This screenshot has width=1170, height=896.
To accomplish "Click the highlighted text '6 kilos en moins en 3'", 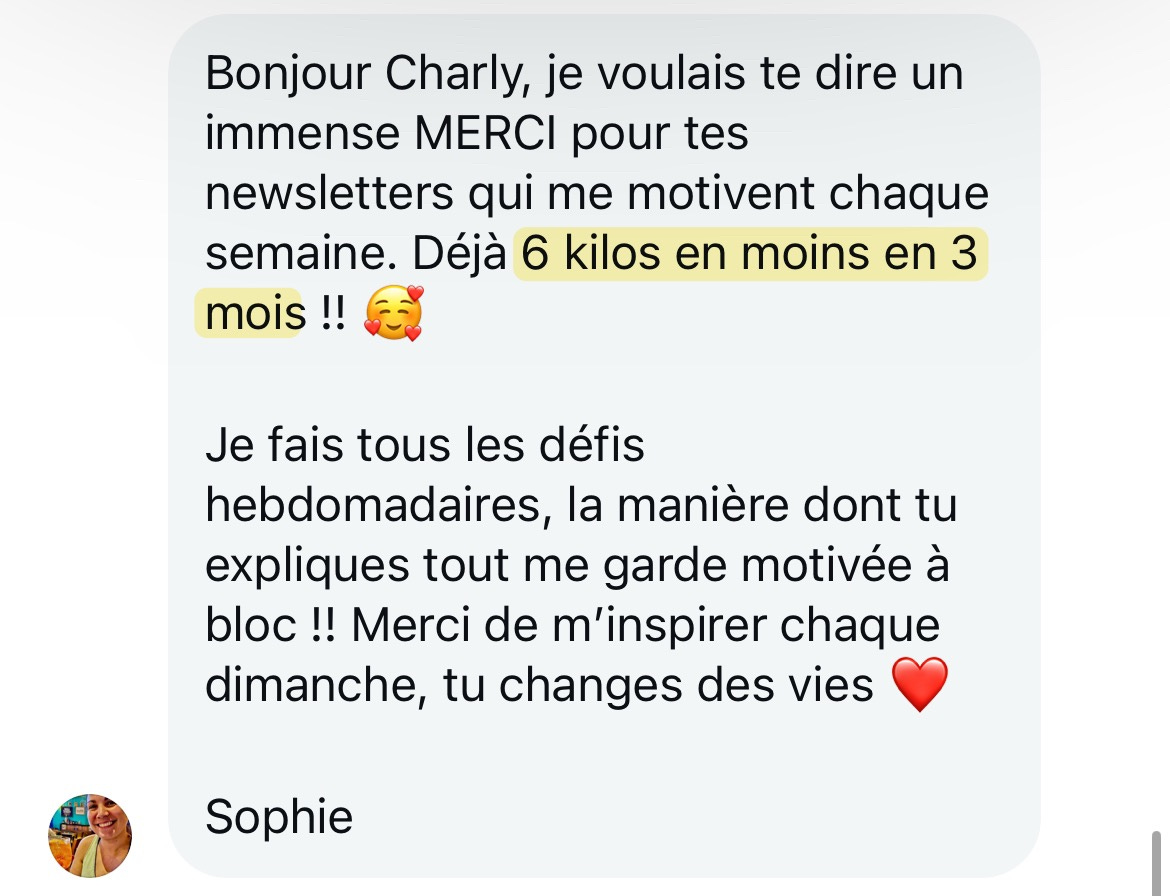I will click(x=749, y=253).
